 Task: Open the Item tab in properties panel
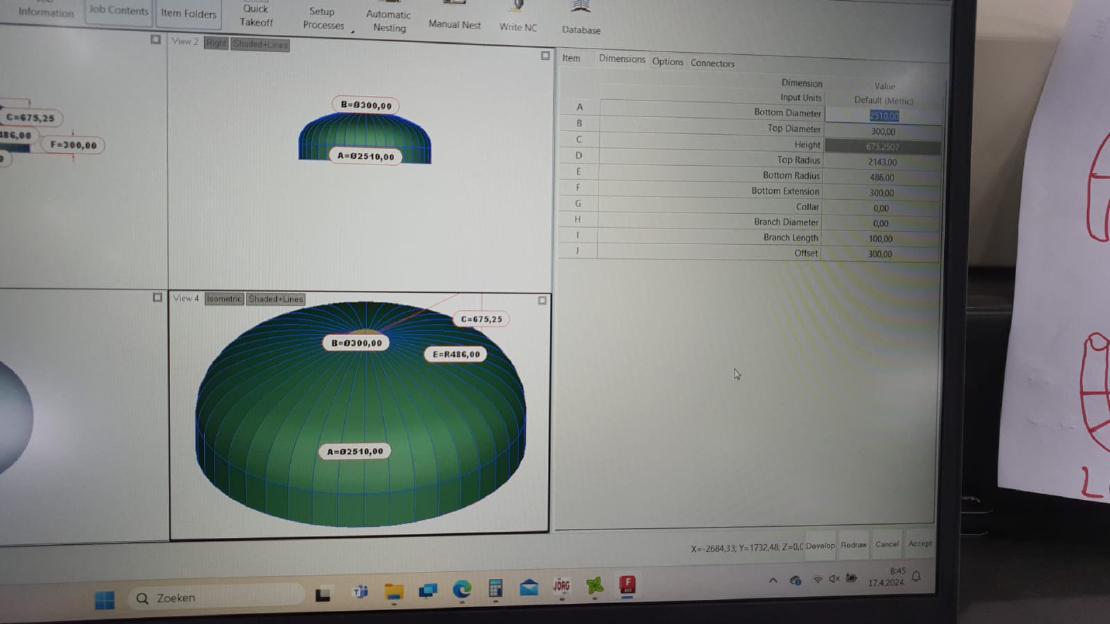click(x=571, y=58)
